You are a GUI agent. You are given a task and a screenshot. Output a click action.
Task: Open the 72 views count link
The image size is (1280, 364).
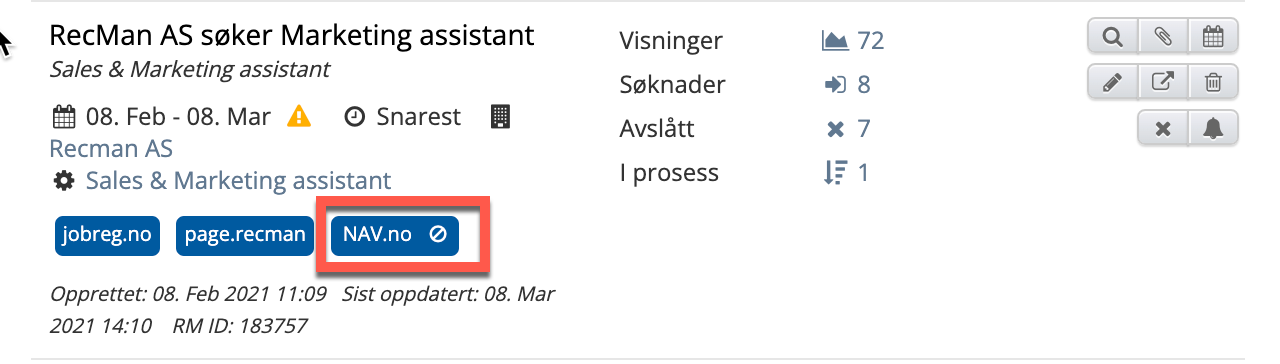coord(853,41)
